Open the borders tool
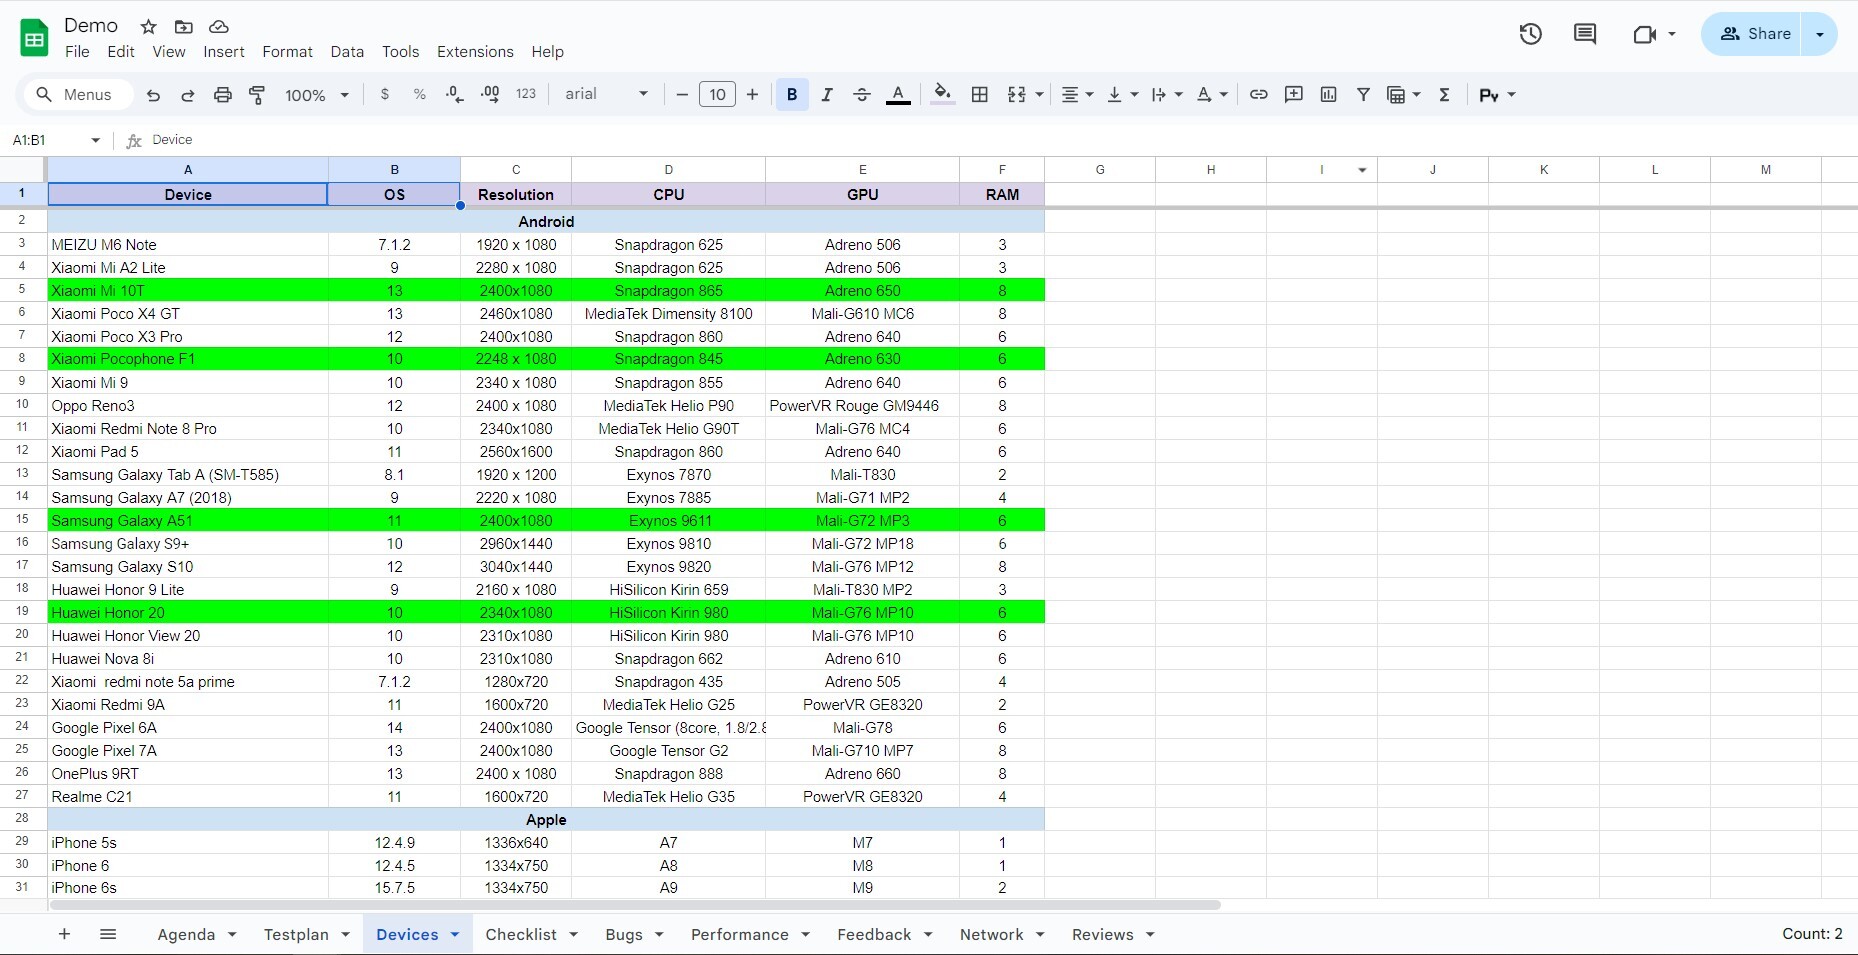 point(980,95)
